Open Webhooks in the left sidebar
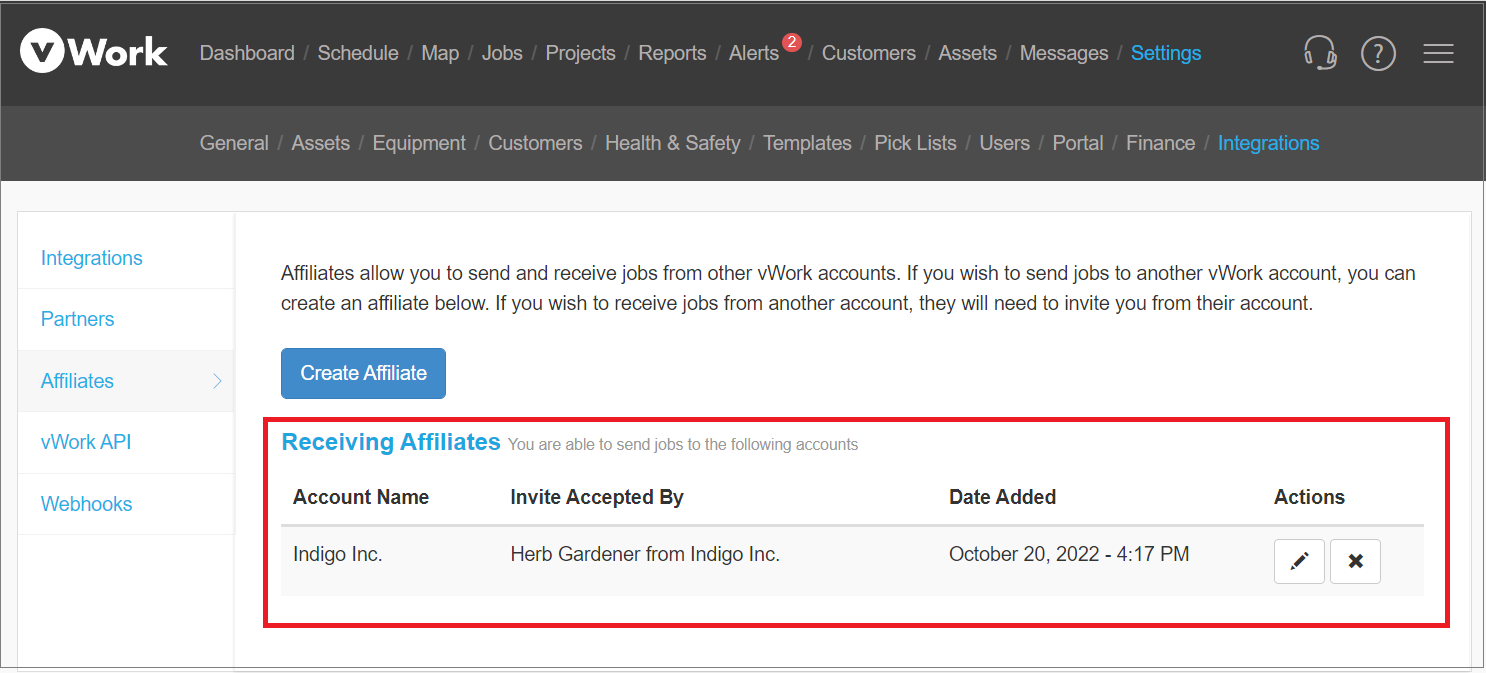 point(87,504)
